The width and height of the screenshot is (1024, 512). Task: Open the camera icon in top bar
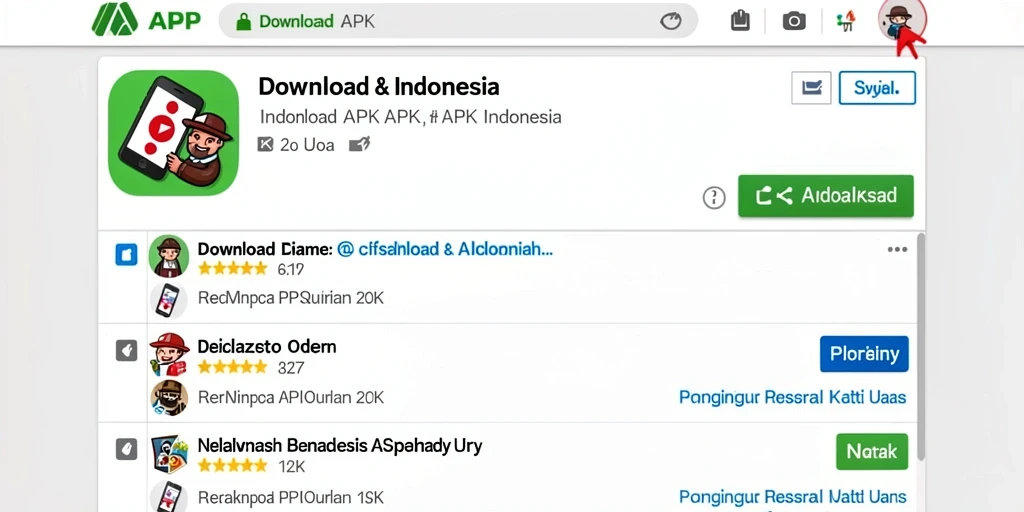coord(793,22)
